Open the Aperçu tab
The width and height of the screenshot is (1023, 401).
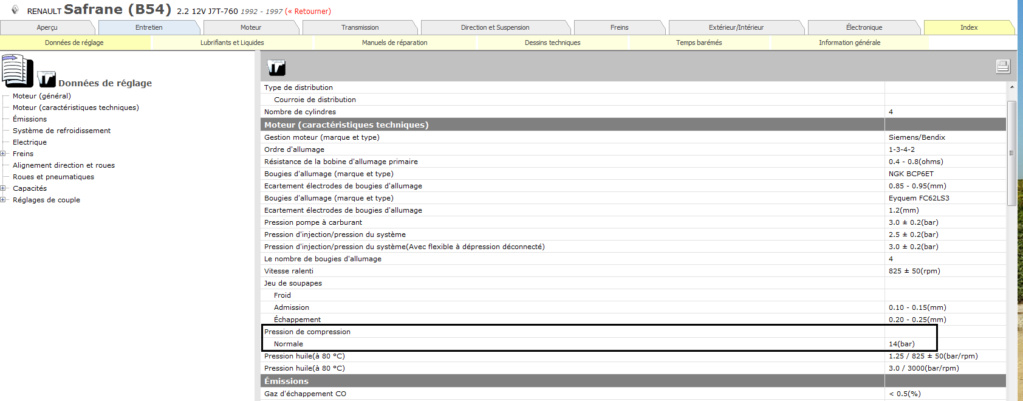pyautogui.click(x=49, y=27)
